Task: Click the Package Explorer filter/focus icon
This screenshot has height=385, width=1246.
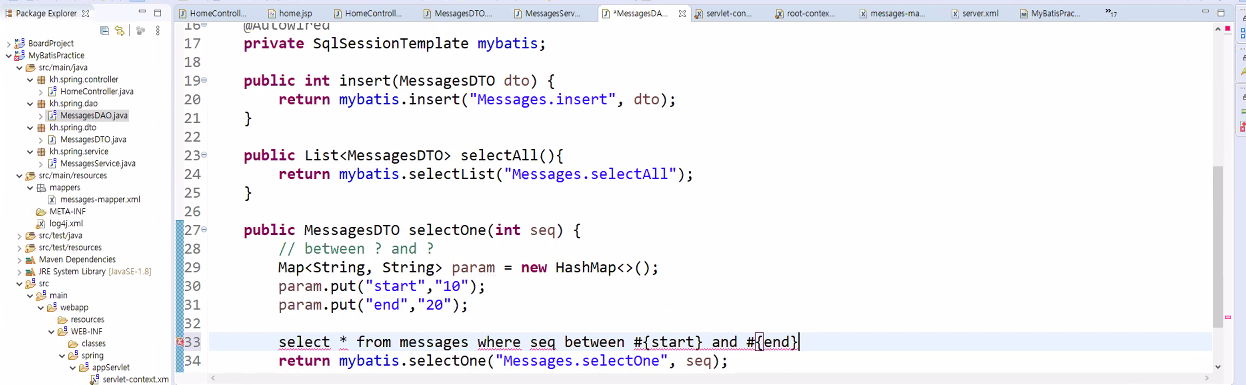Action: pyautogui.click(x=140, y=31)
